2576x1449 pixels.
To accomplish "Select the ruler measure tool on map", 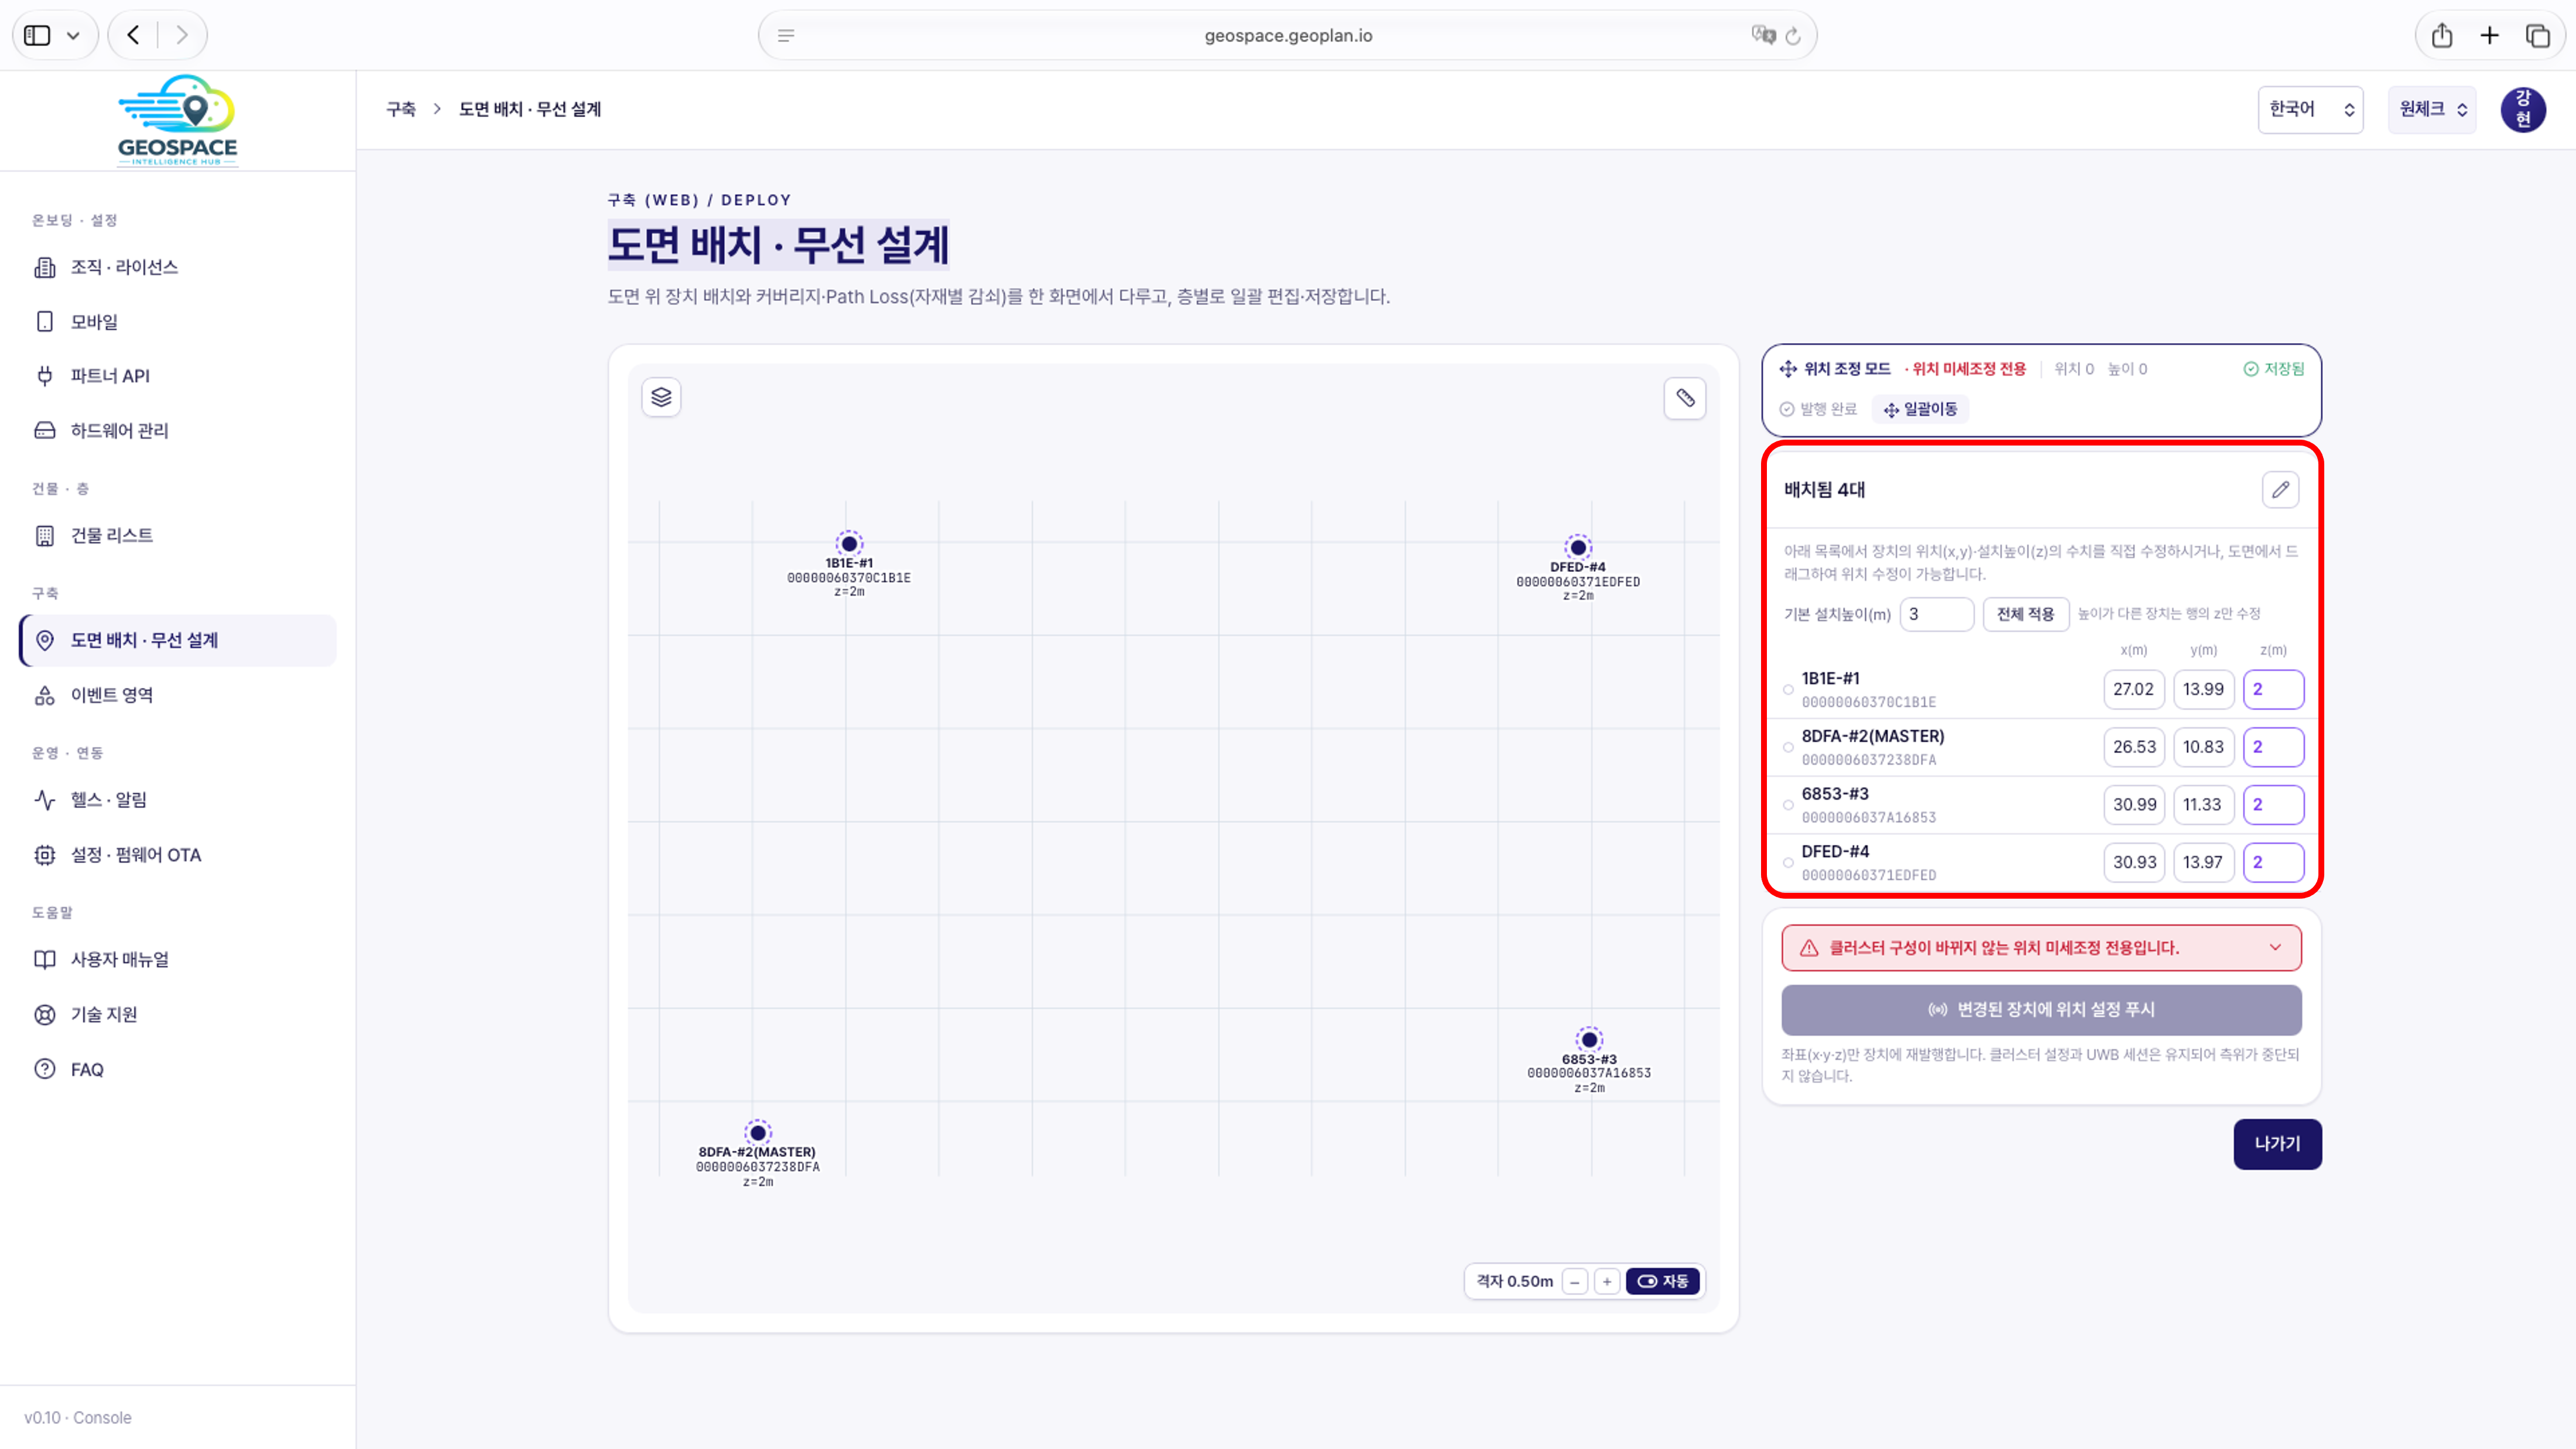I will [x=1685, y=398].
